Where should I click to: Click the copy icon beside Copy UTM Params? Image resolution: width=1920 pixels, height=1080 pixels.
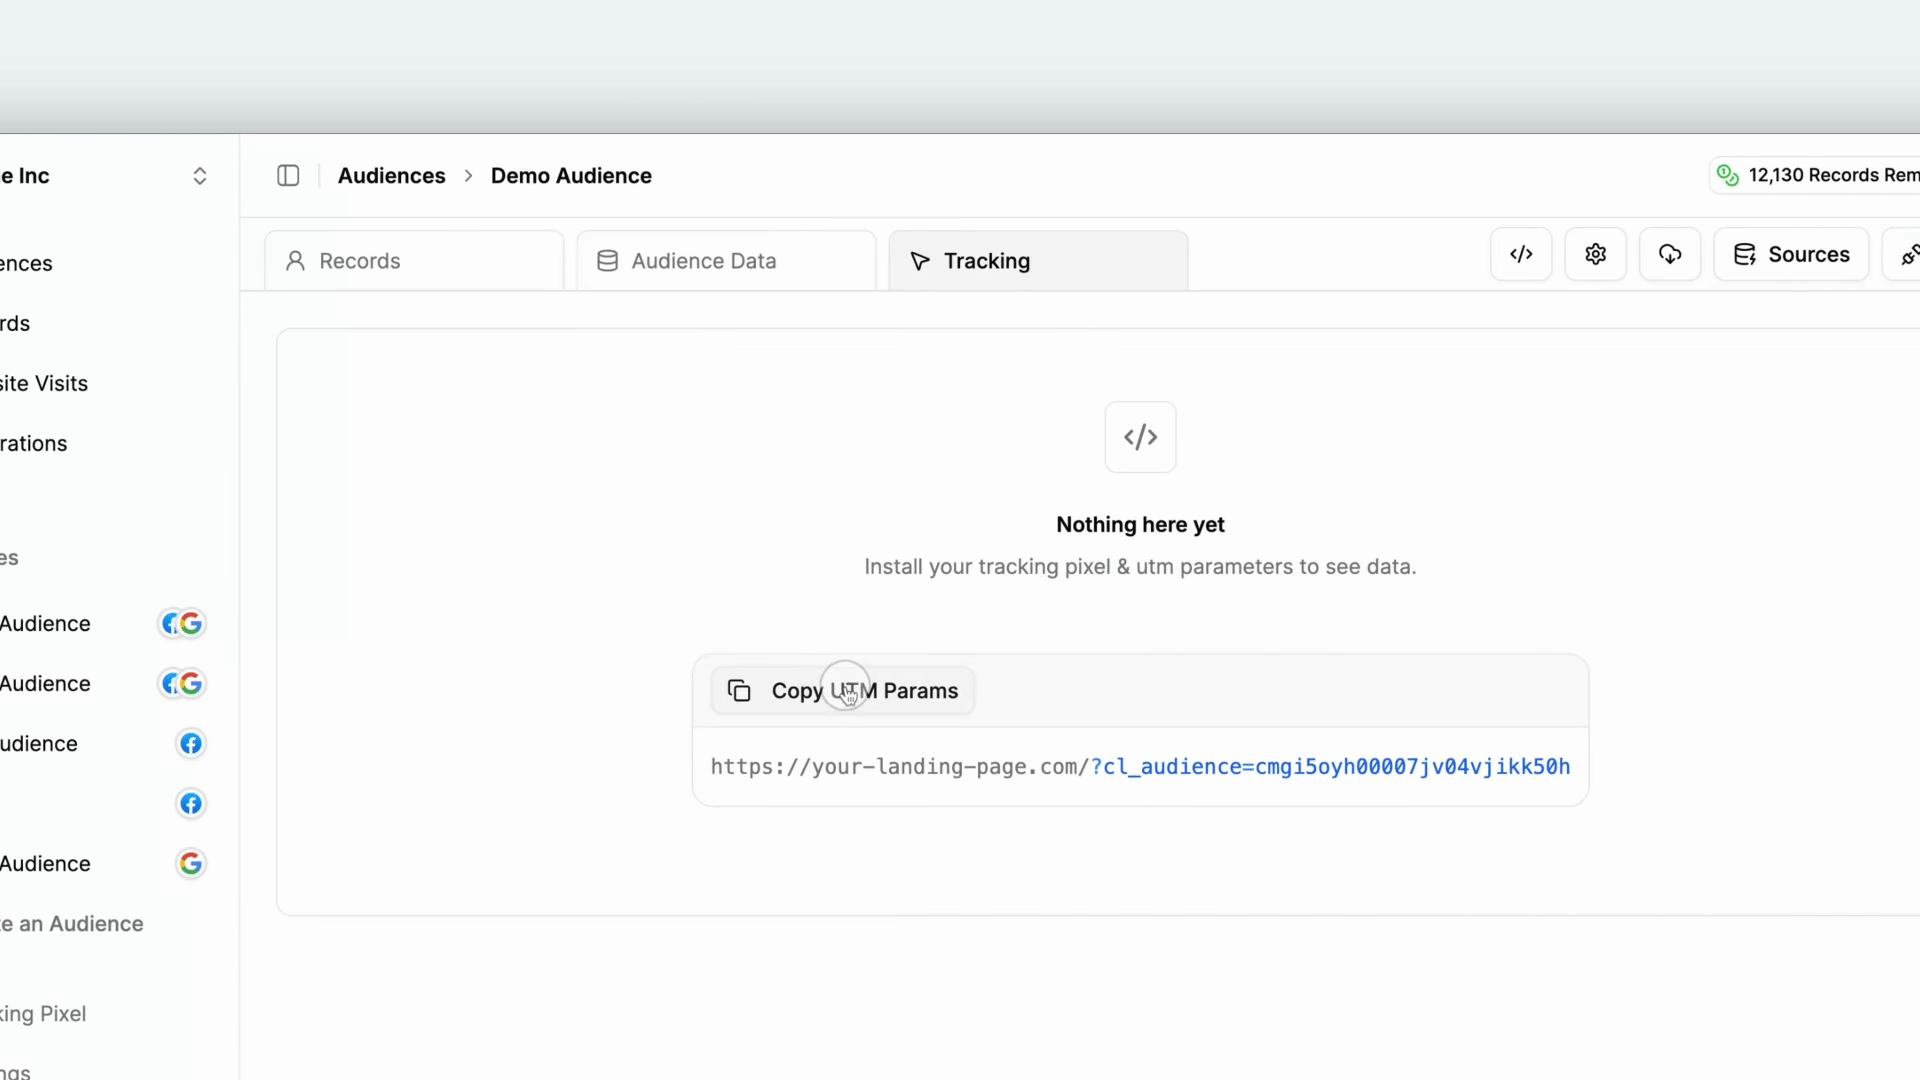pos(739,691)
